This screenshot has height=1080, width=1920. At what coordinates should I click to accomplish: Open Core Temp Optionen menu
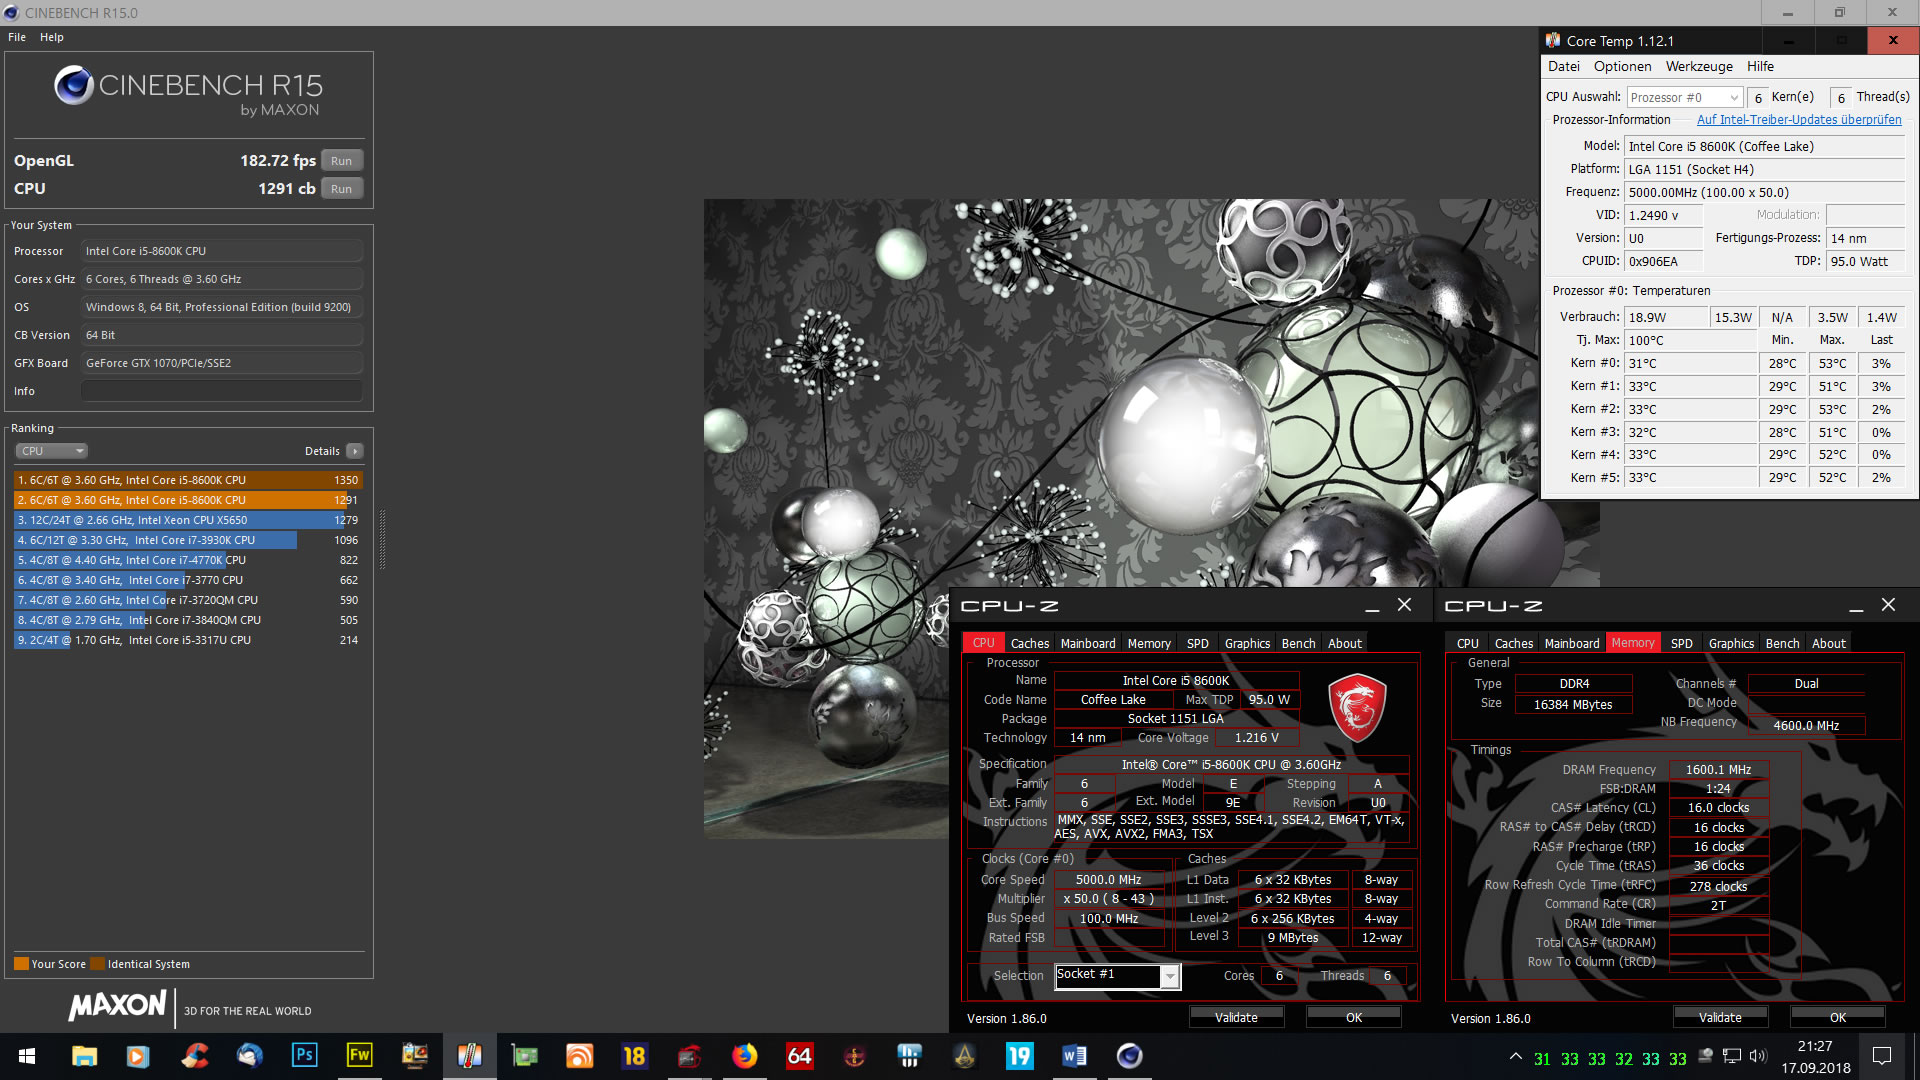(x=1622, y=67)
